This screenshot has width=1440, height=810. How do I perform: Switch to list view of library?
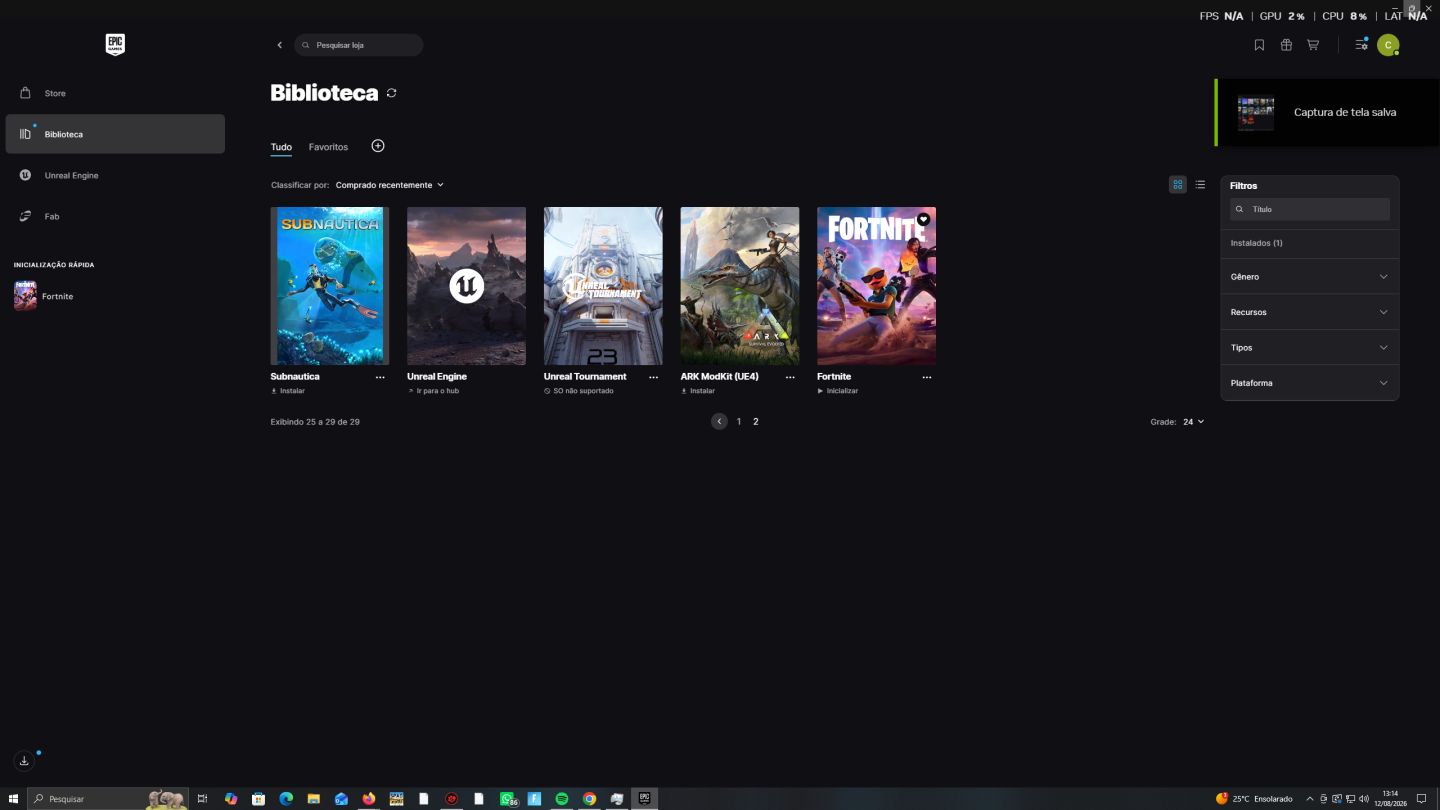coord(1200,185)
